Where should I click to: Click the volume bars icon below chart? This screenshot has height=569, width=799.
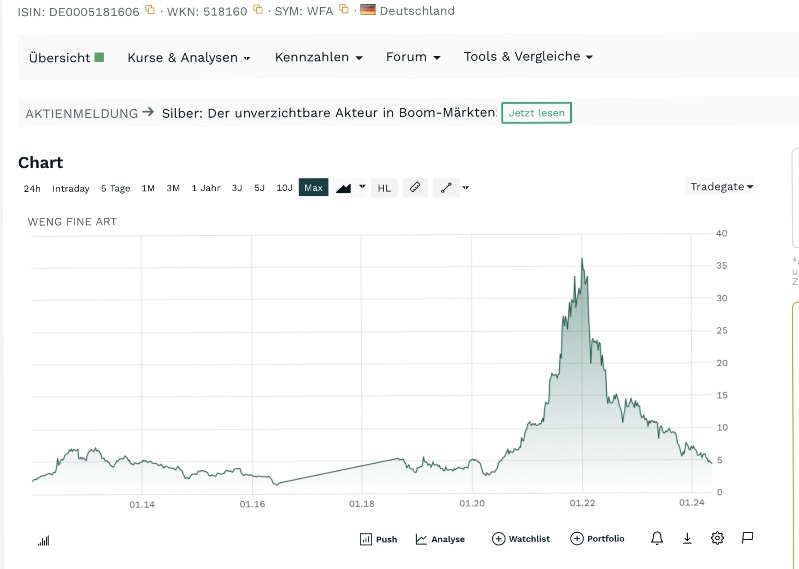[44, 541]
